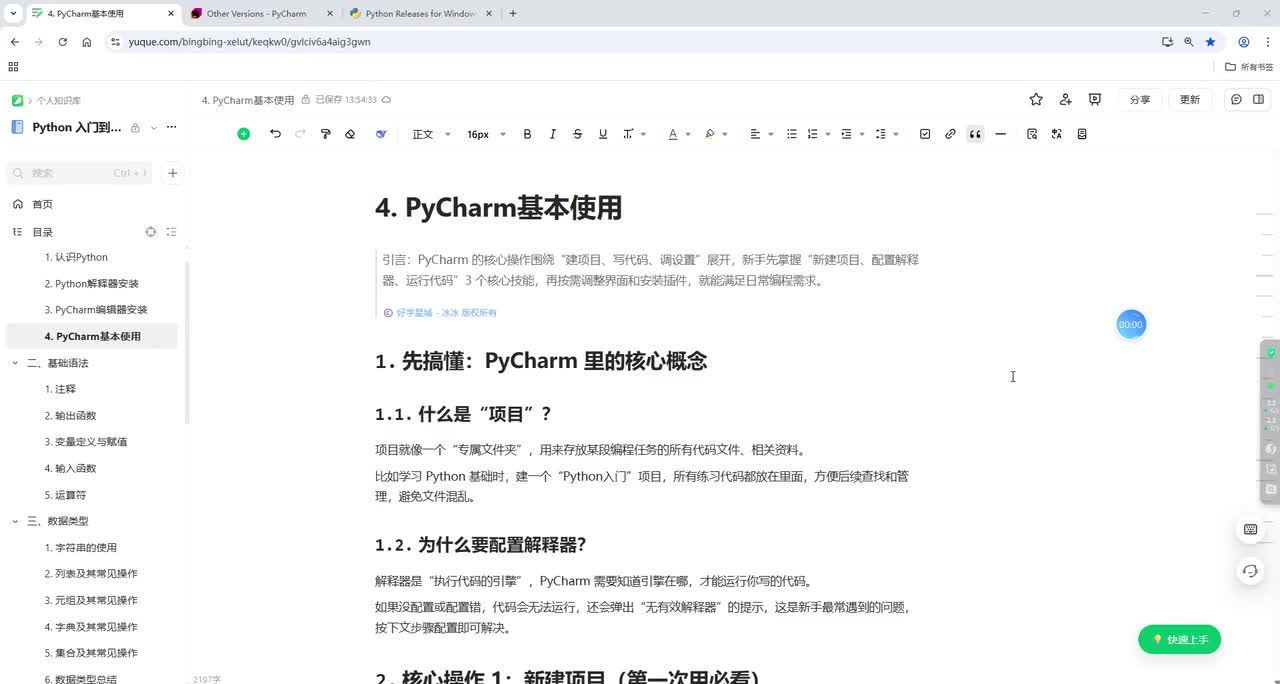Select the format painter tool
Screen dimensions: 1280x684
point(325,134)
